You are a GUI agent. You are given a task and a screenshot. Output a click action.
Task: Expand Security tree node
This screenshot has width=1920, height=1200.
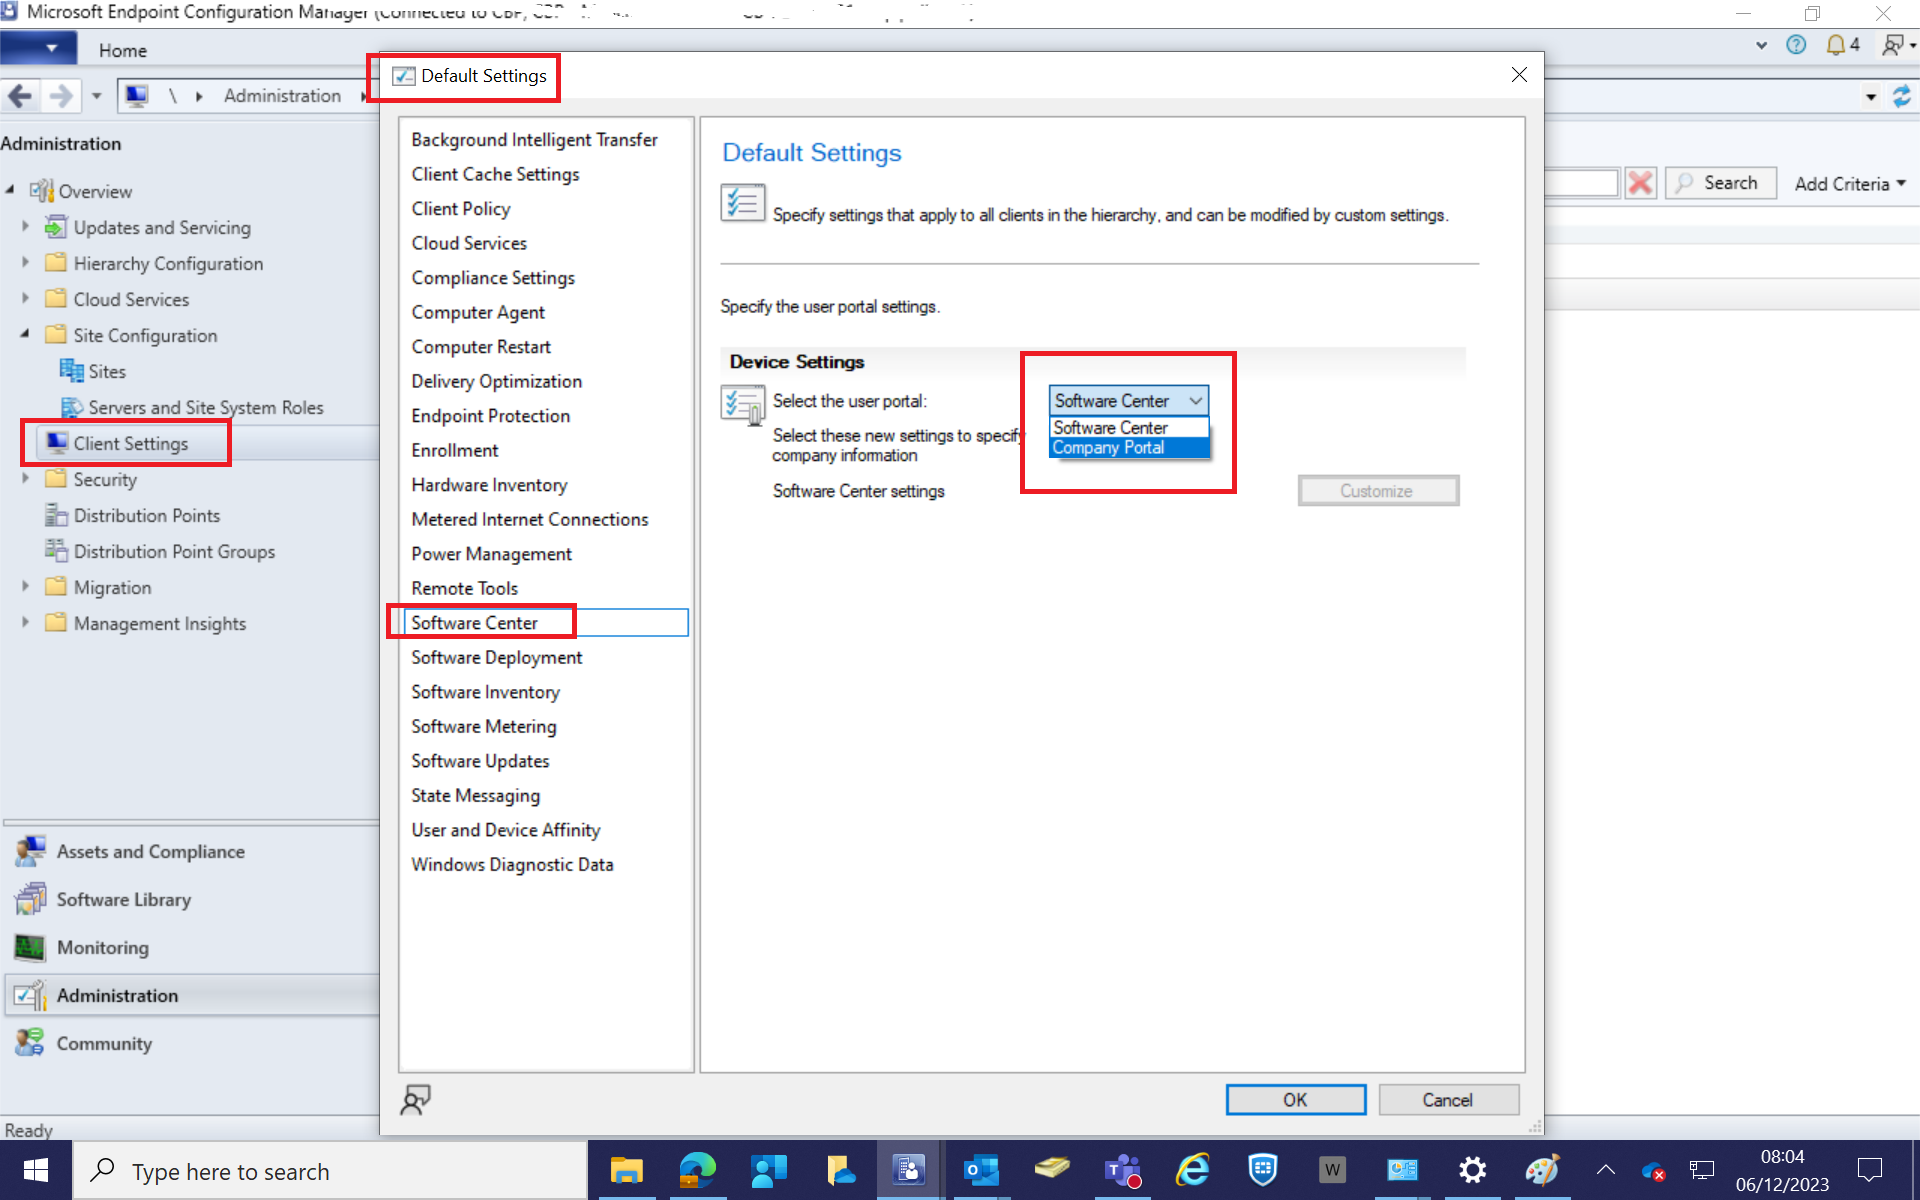coord(26,479)
